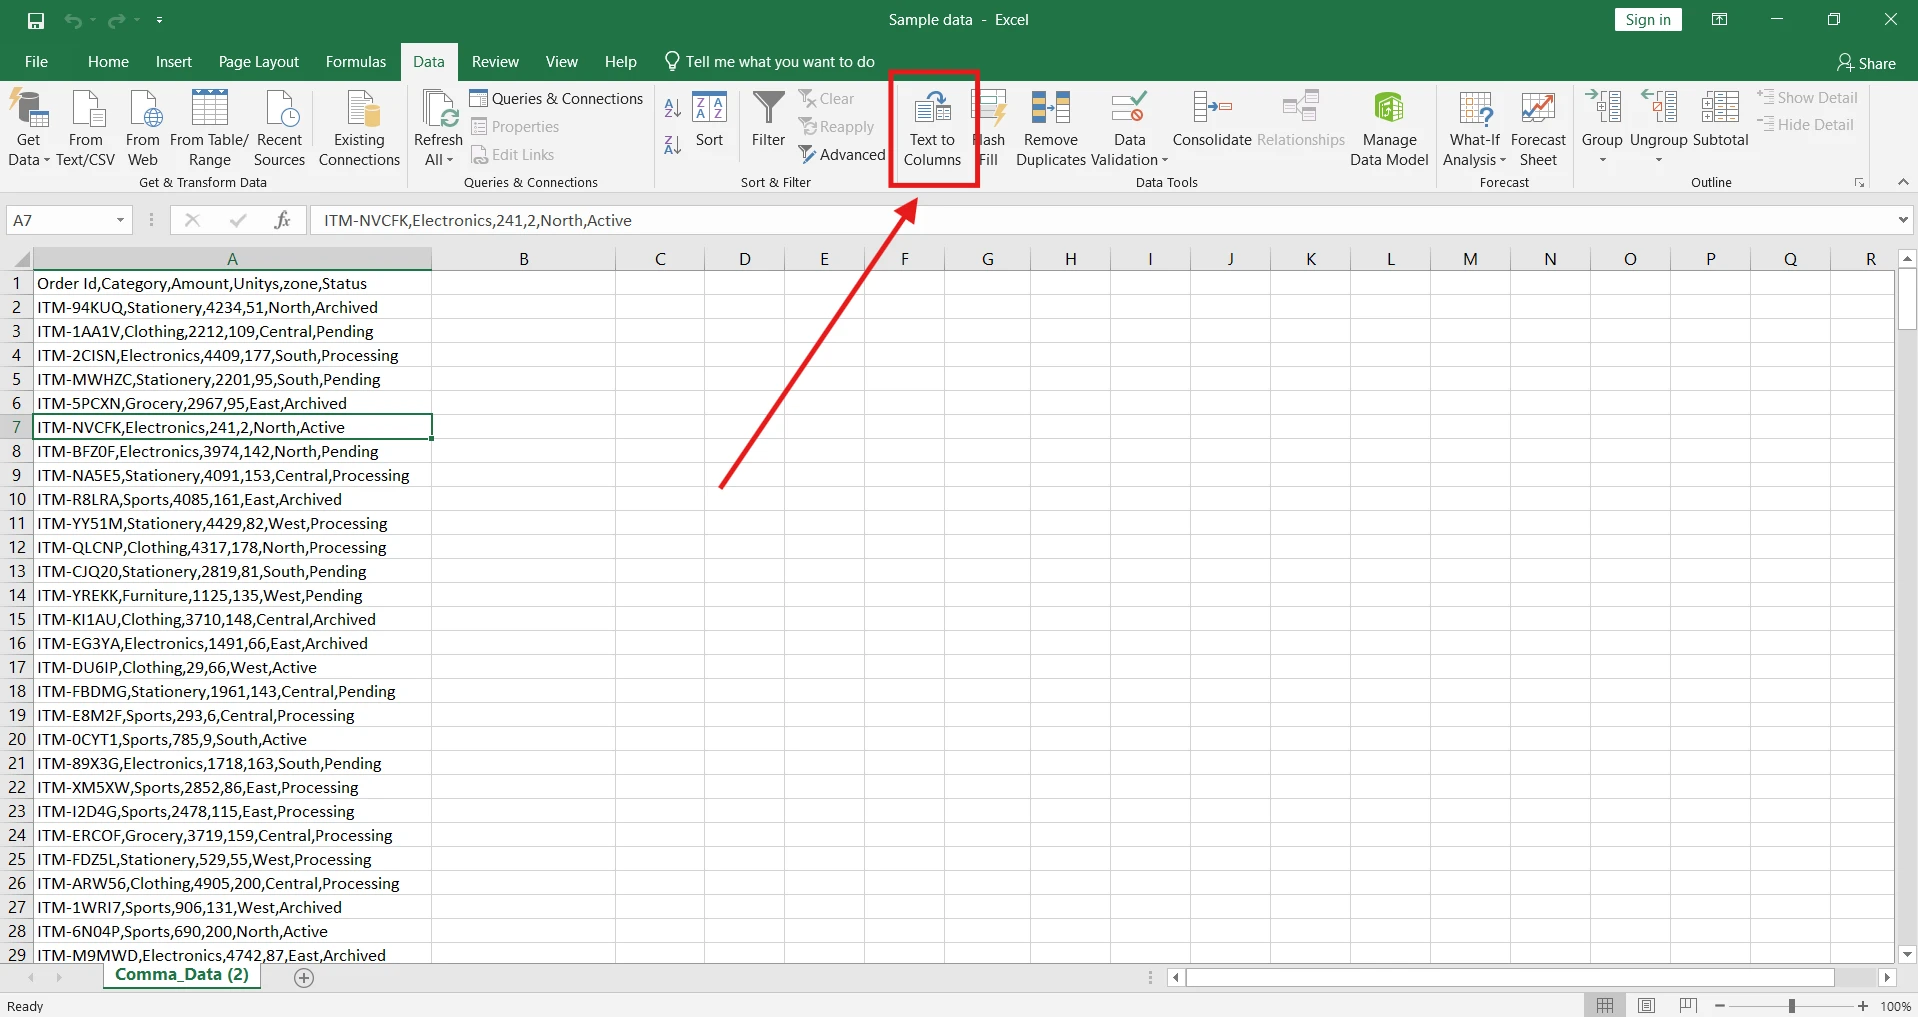Screen dimensions: 1918x1017
Task: Switch to Page Layout view in status bar
Action: 1648,1005
